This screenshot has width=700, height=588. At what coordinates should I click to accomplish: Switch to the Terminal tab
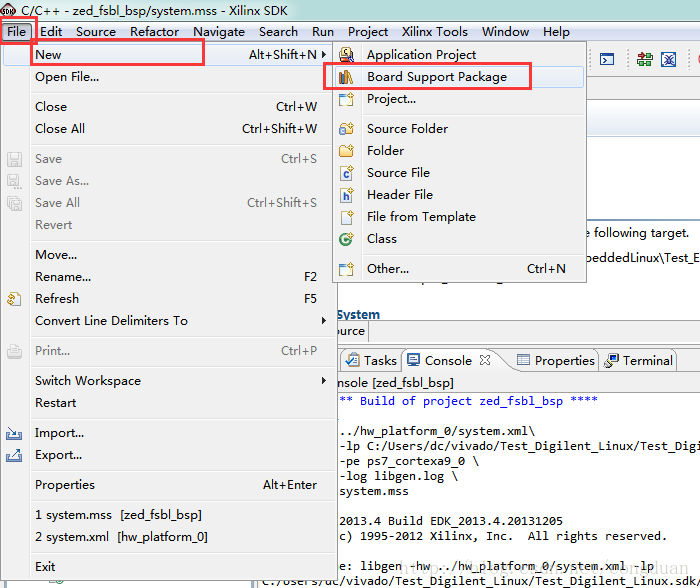point(638,360)
